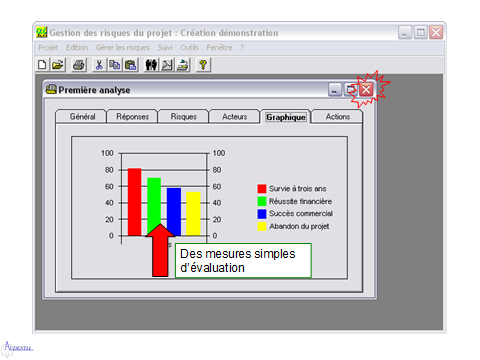Viewport: 480px width, 360px height.
Task: Open a project with the folder icon
Action: pyautogui.click(x=58, y=65)
